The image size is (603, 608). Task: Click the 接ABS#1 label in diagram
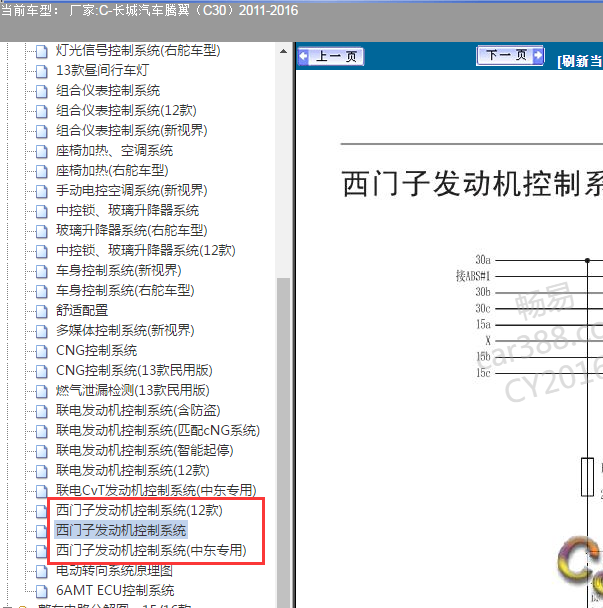(x=473, y=276)
